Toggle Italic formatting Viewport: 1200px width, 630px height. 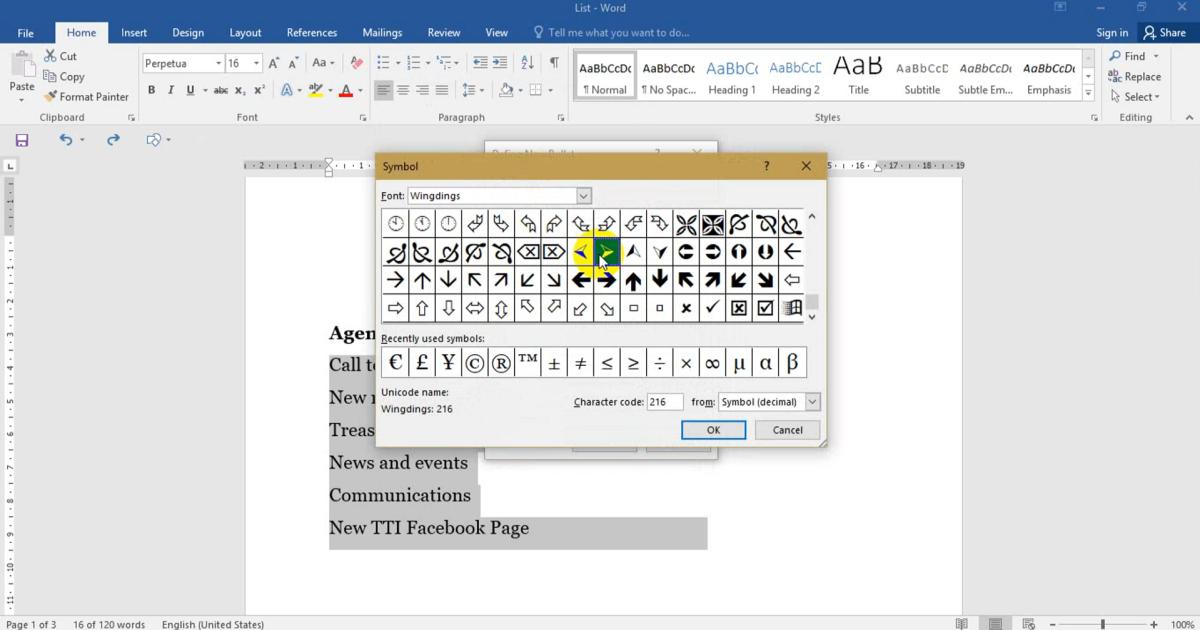click(x=170, y=90)
